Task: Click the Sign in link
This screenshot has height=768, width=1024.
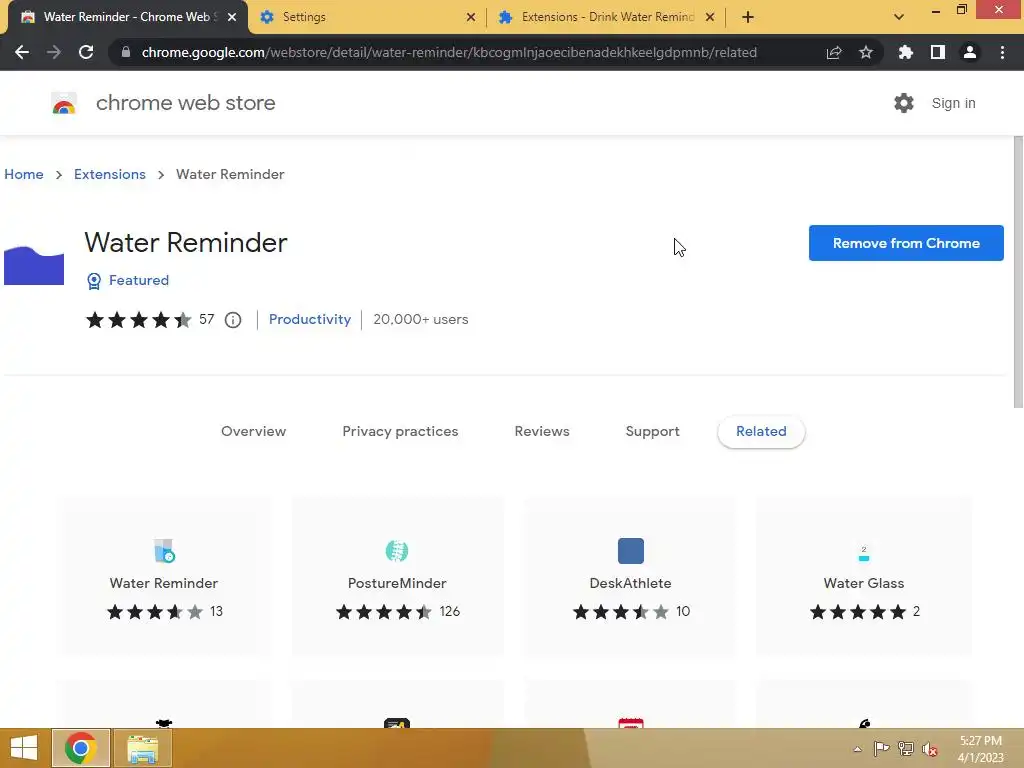Action: (953, 103)
